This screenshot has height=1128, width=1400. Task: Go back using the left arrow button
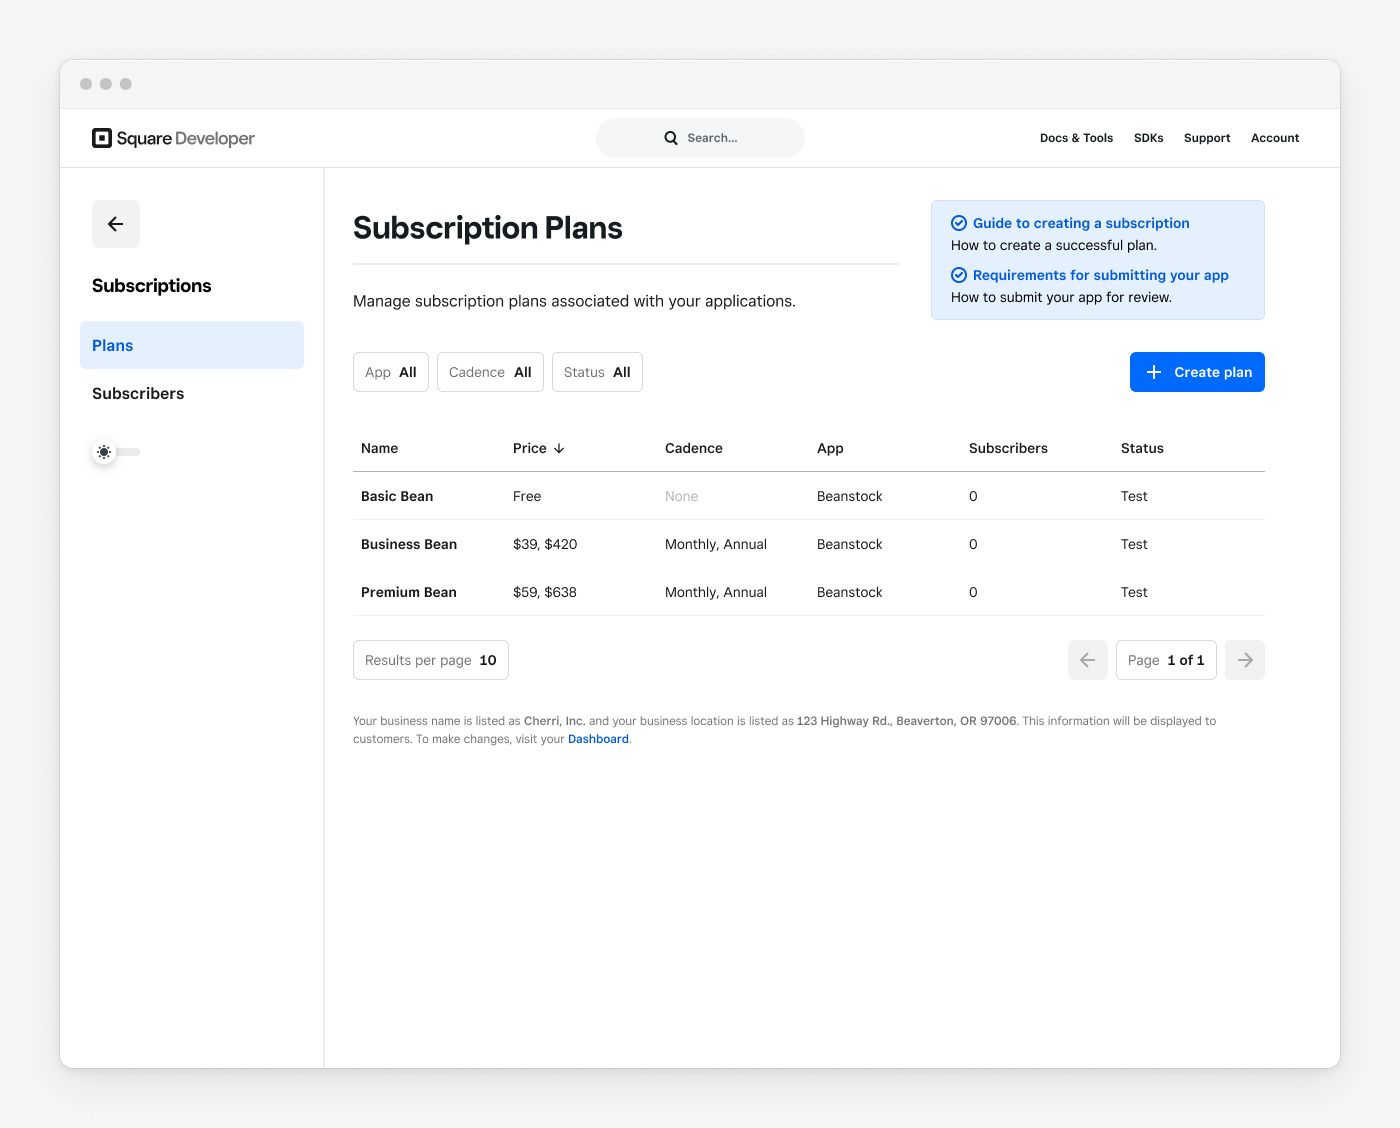[116, 224]
